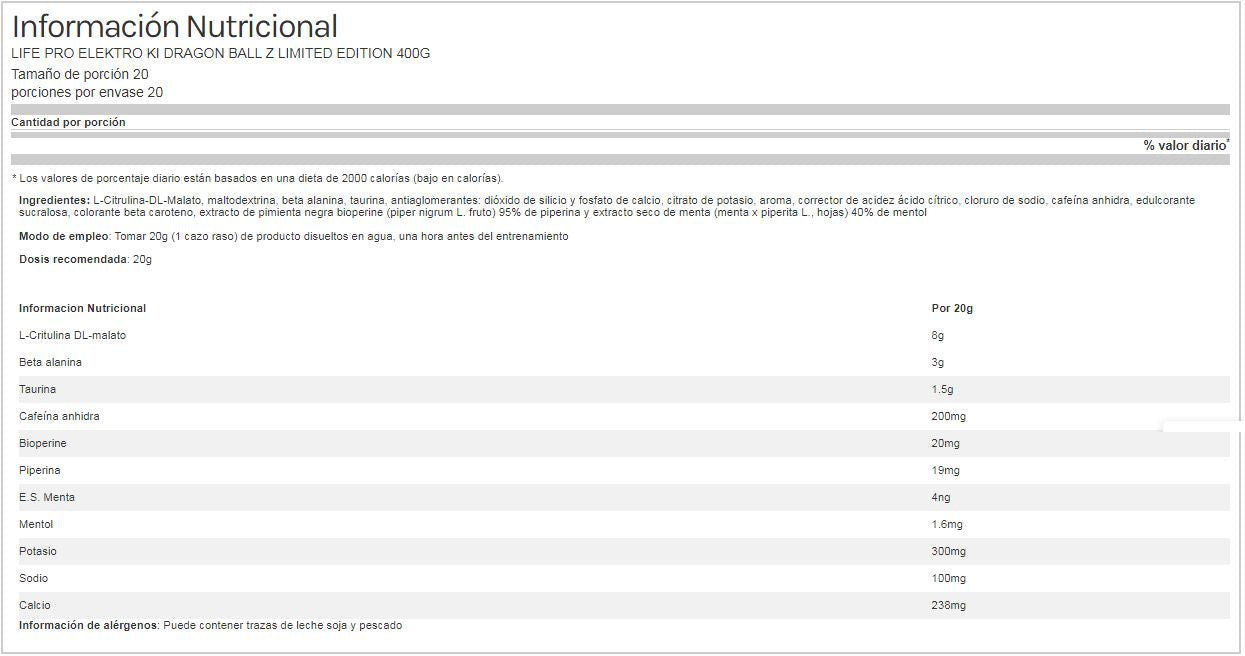Click the Modo de empleo label

(x=63, y=236)
